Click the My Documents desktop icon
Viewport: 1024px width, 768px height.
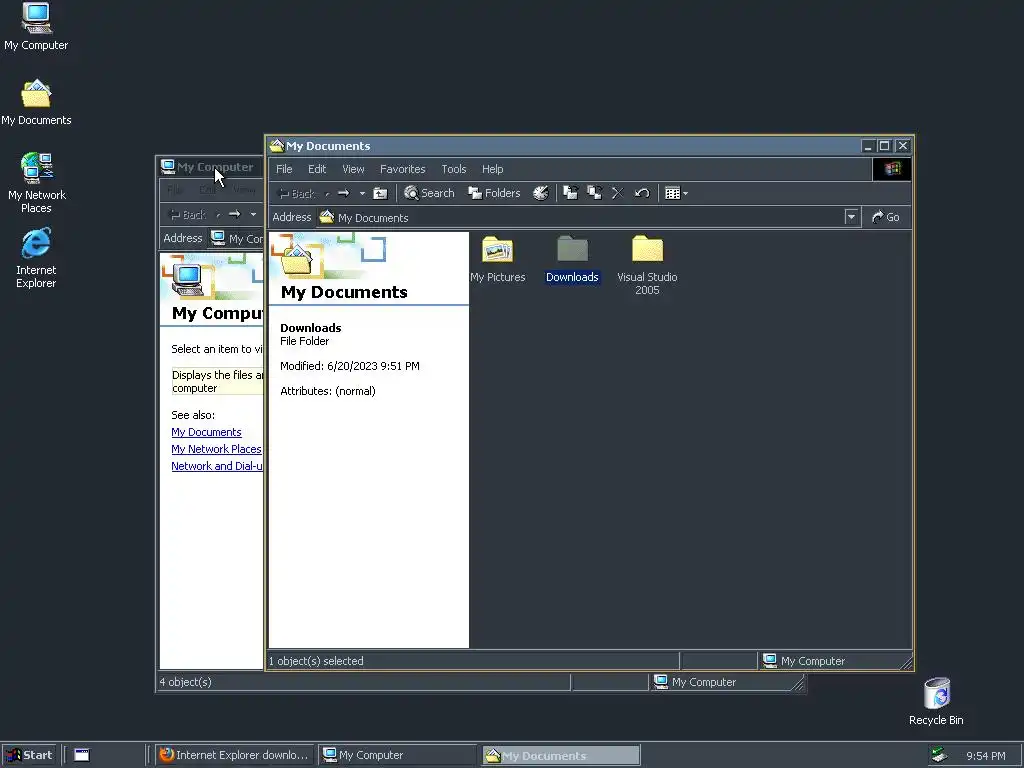(x=36, y=103)
